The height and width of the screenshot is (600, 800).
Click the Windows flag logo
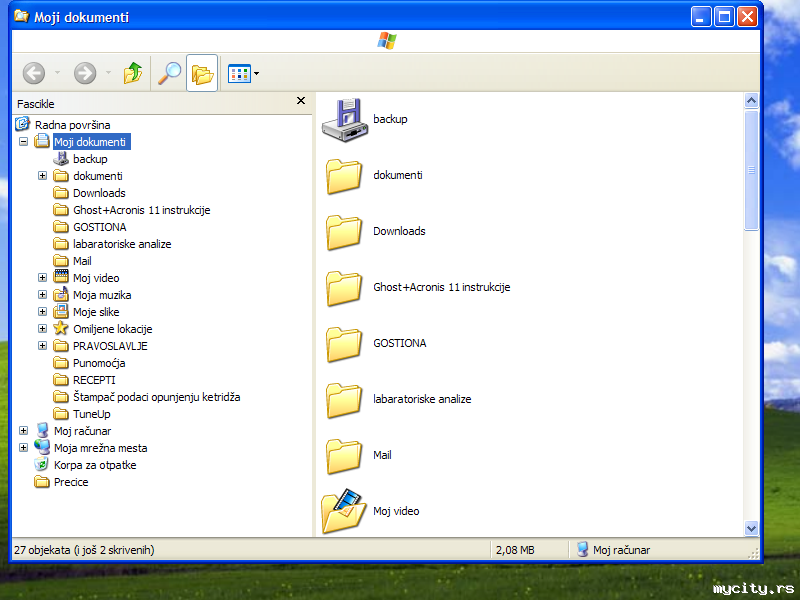click(387, 41)
